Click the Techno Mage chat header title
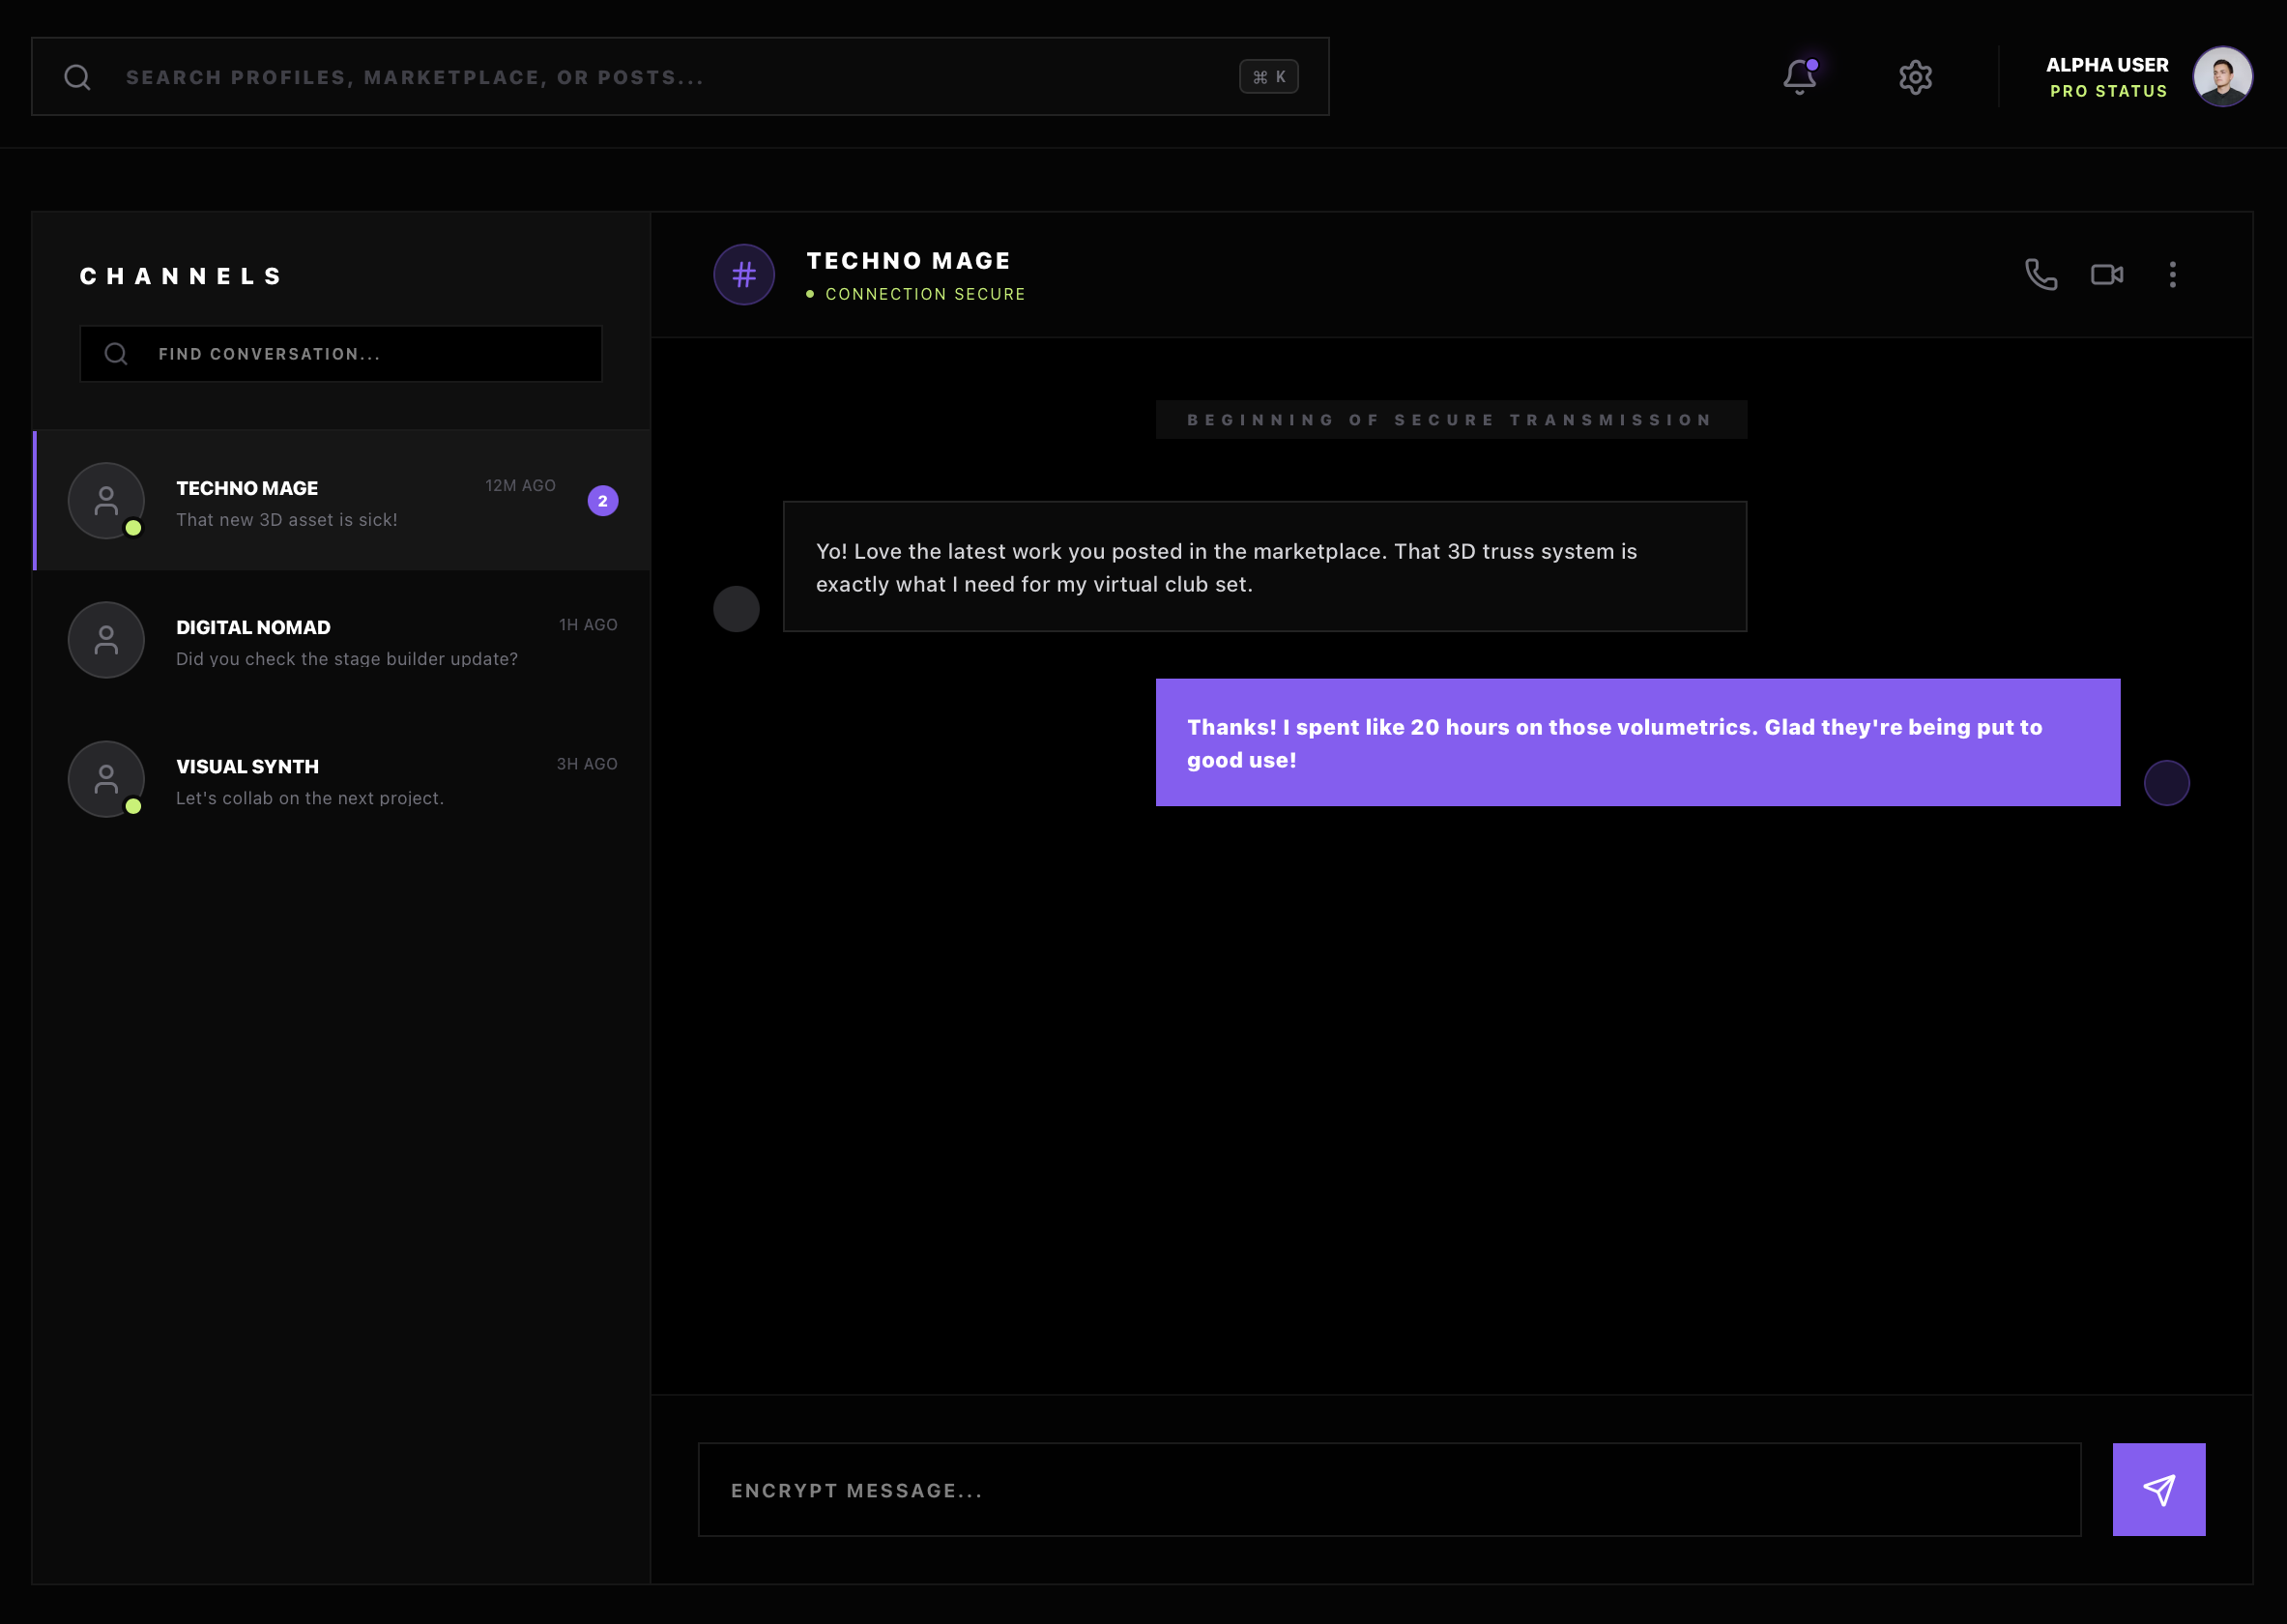This screenshot has width=2287, height=1624. point(909,261)
